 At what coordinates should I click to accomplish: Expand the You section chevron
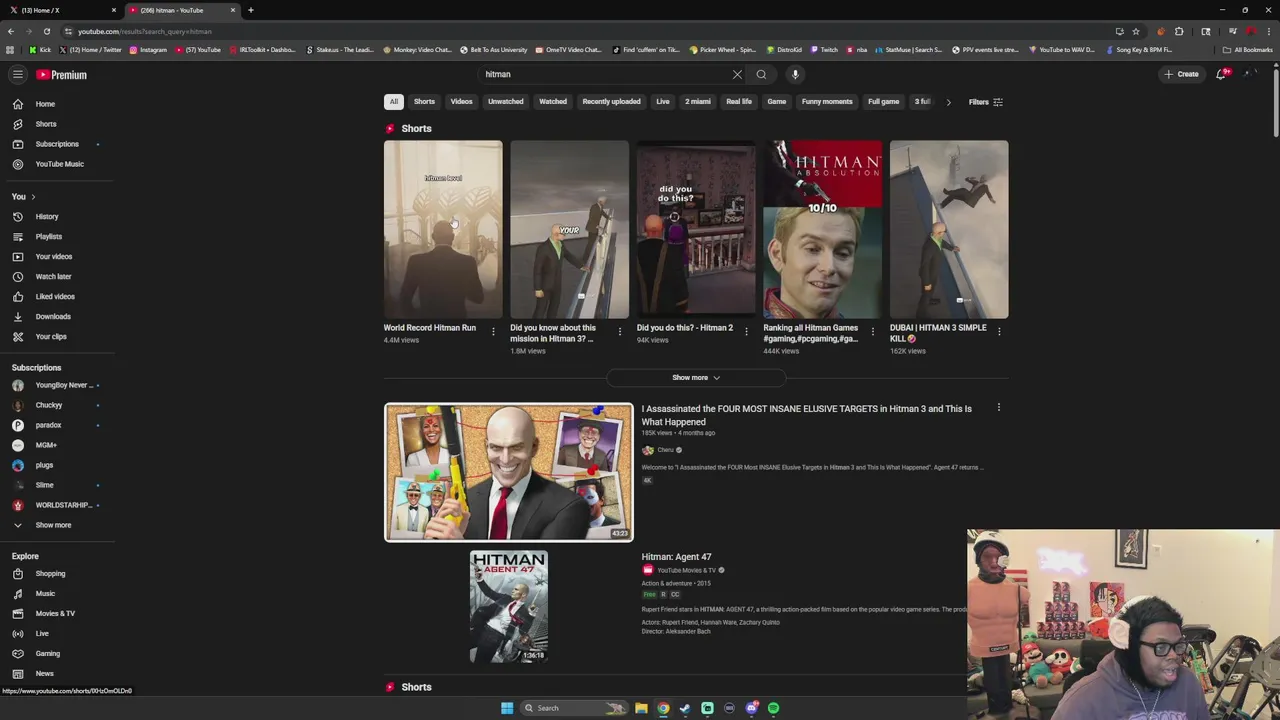pos(33,197)
